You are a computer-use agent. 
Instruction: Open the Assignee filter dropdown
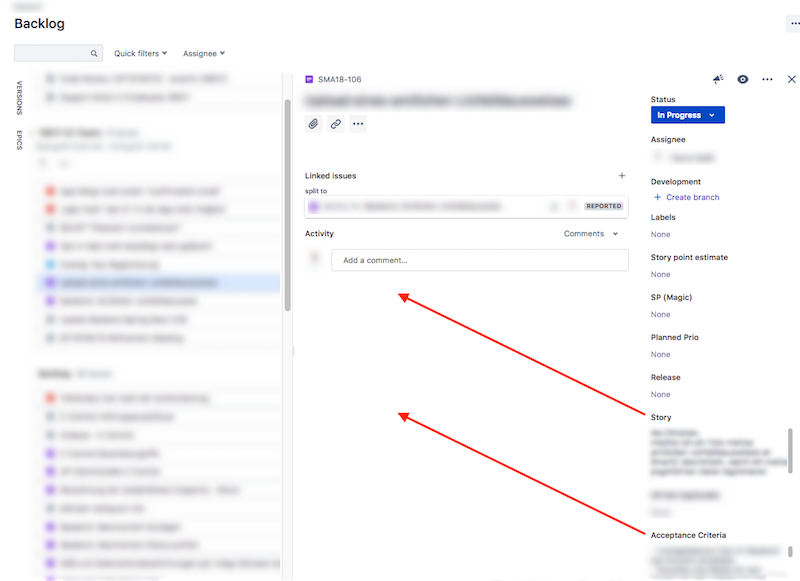click(x=204, y=54)
